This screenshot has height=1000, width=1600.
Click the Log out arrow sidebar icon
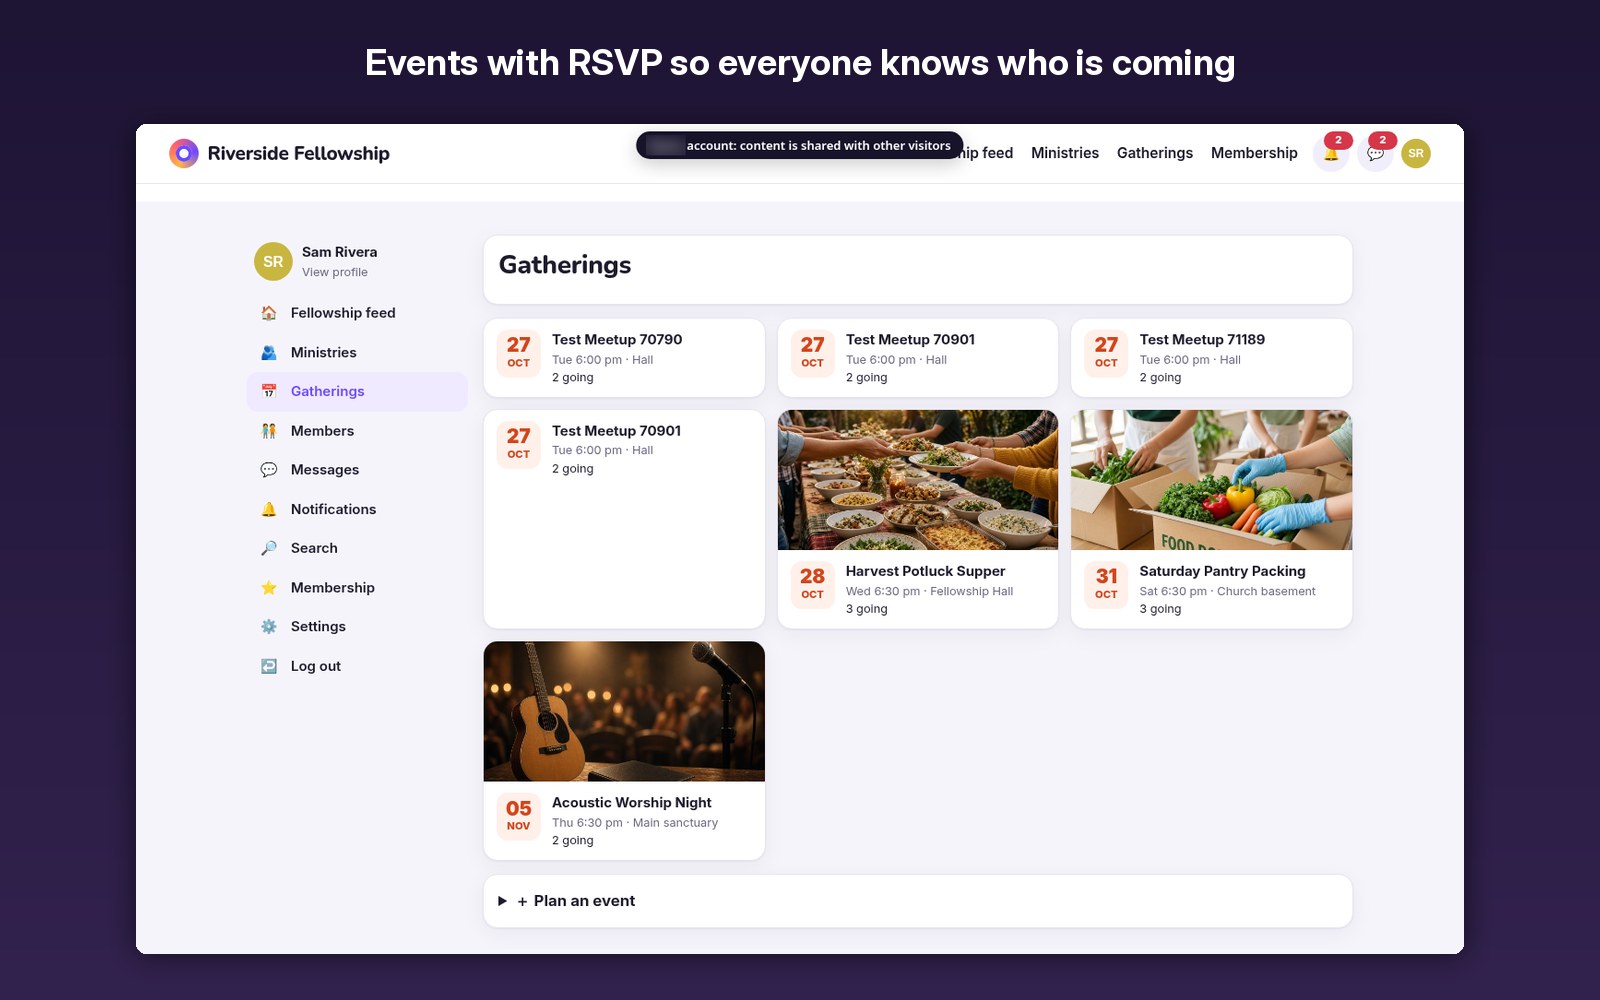(x=269, y=666)
